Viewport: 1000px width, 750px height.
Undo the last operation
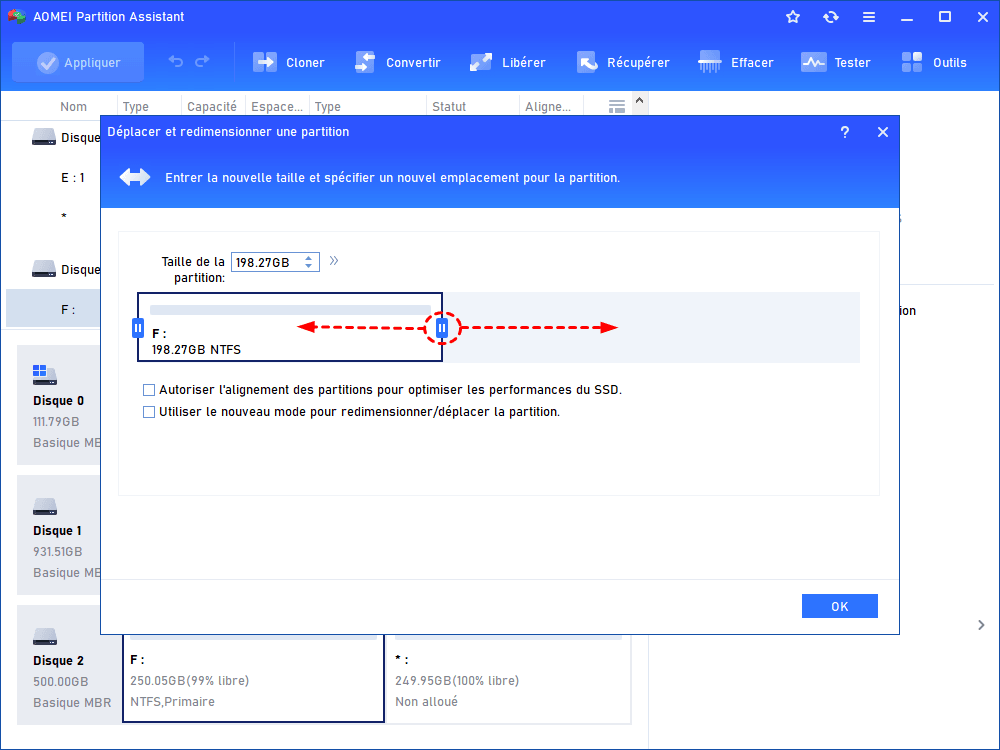point(176,61)
